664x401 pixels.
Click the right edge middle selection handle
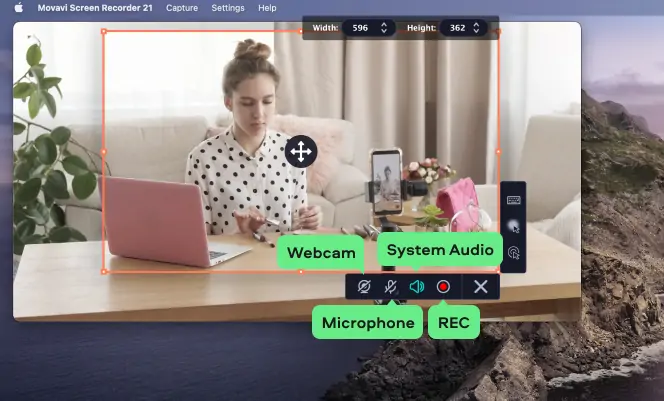(x=498, y=152)
